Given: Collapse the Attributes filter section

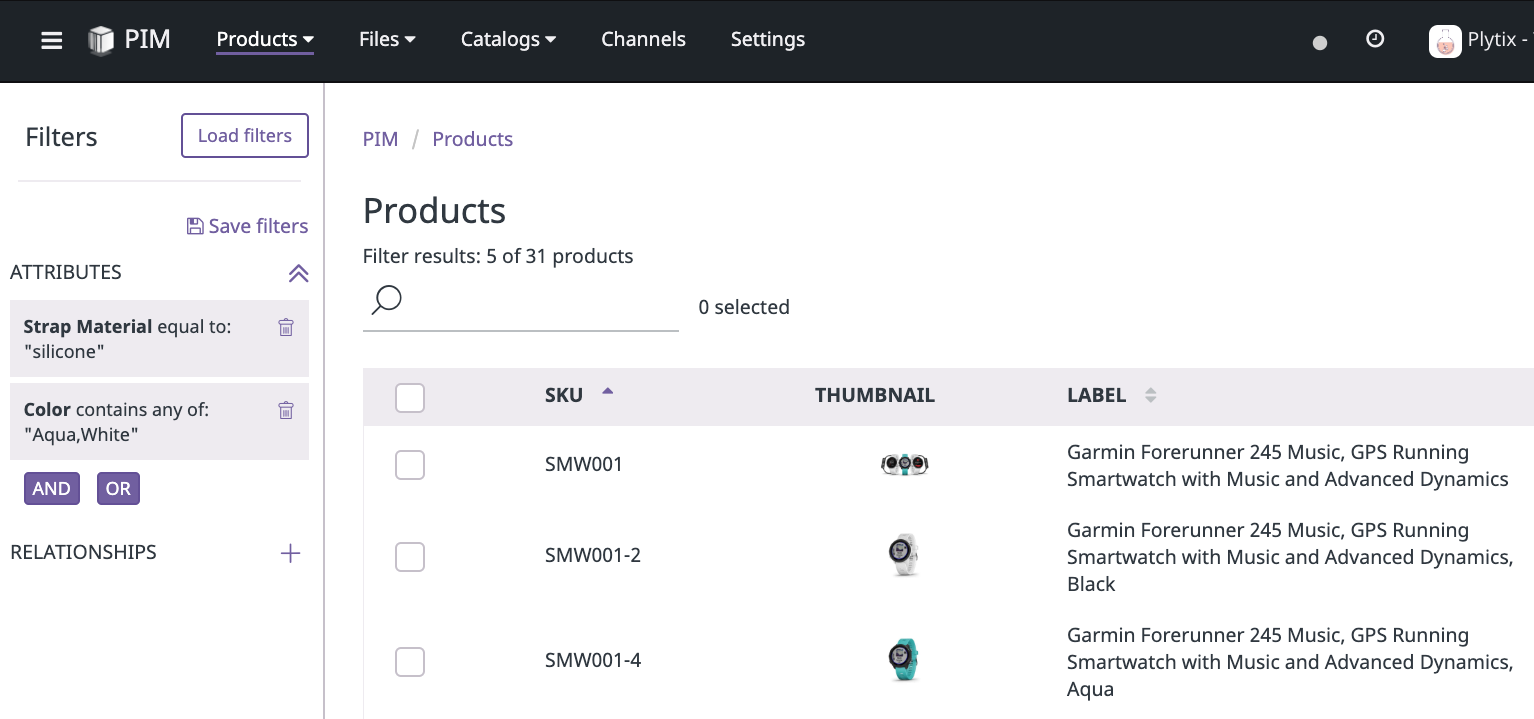Looking at the screenshot, I should pos(298,273).
